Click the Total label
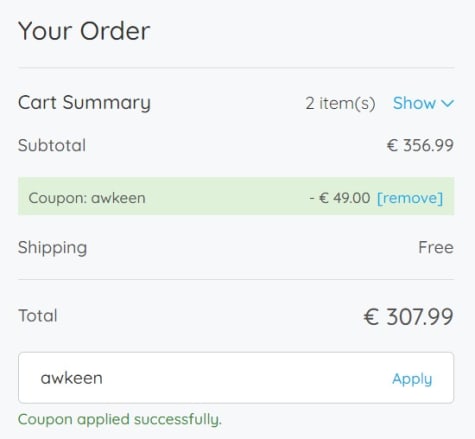The height and width of the screenshot is (439, 475). tap(38, 316)
